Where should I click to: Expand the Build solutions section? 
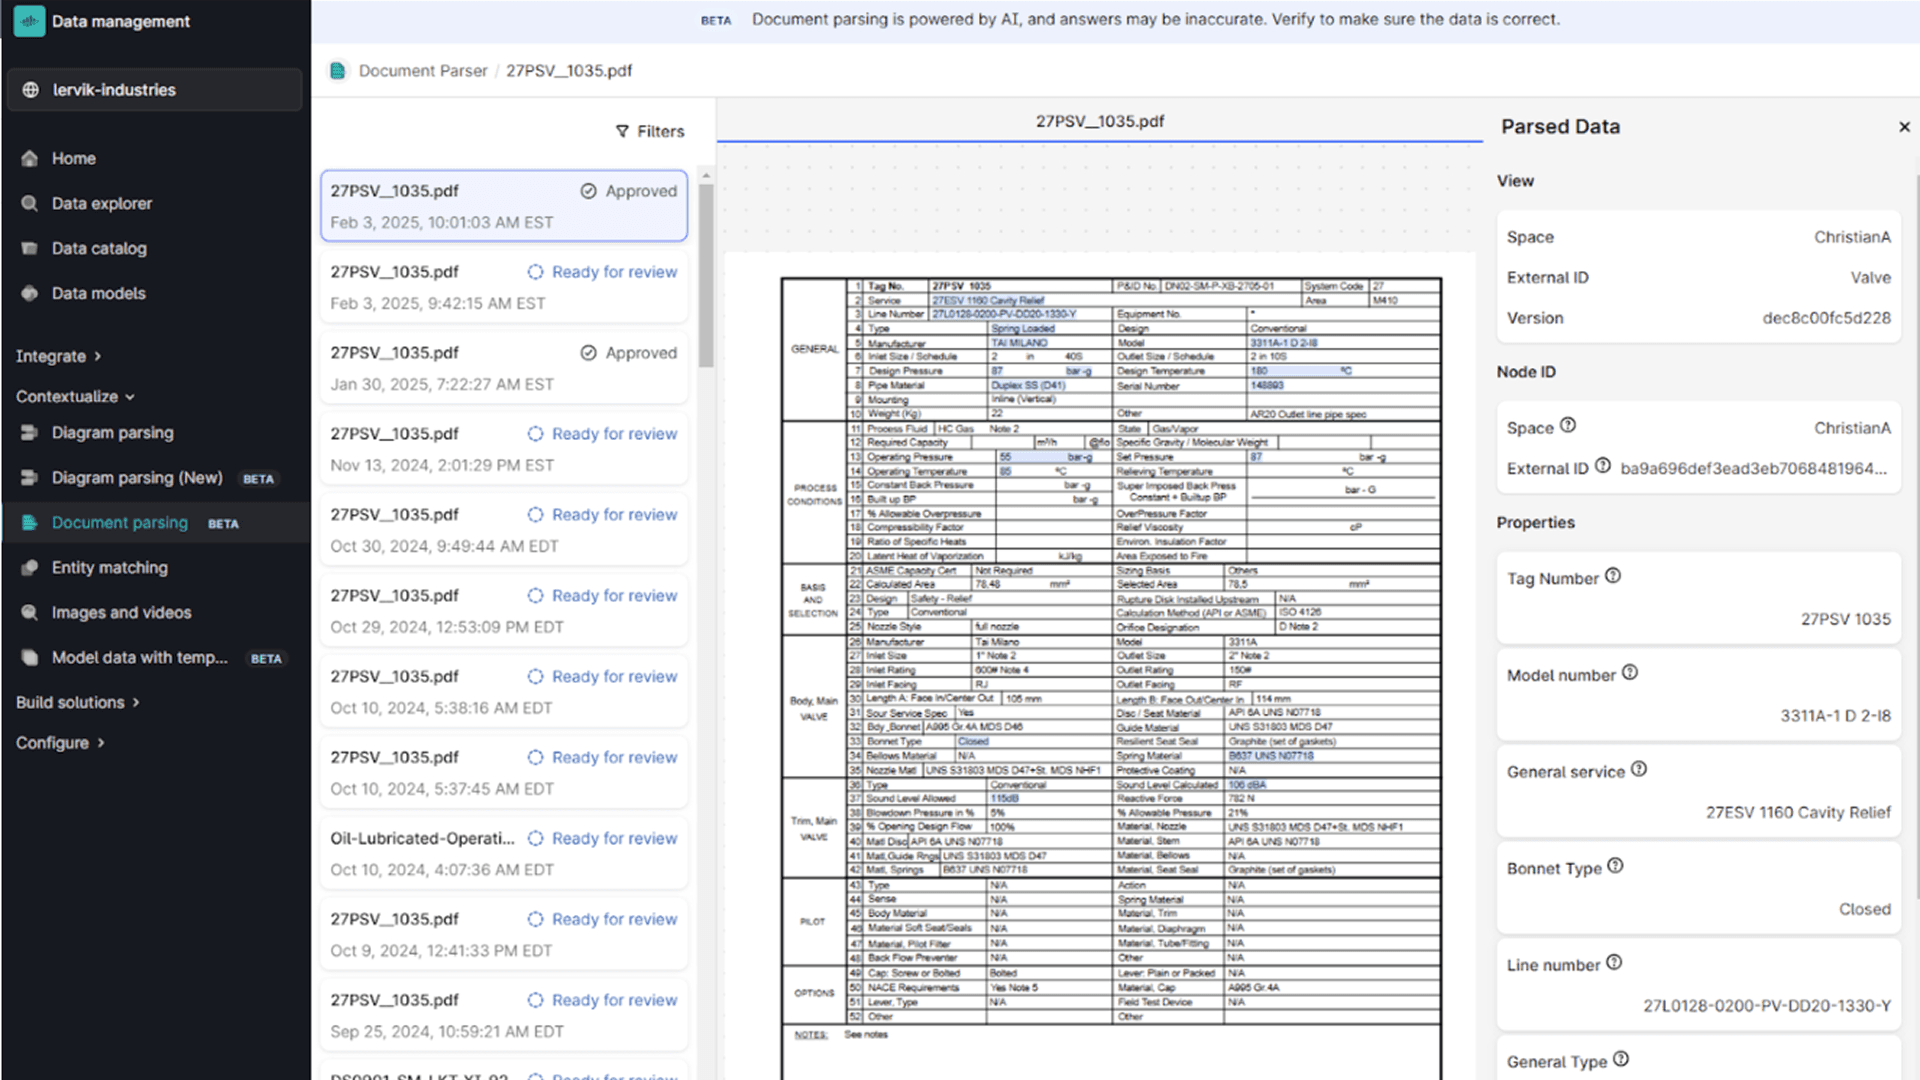[77, 702]
